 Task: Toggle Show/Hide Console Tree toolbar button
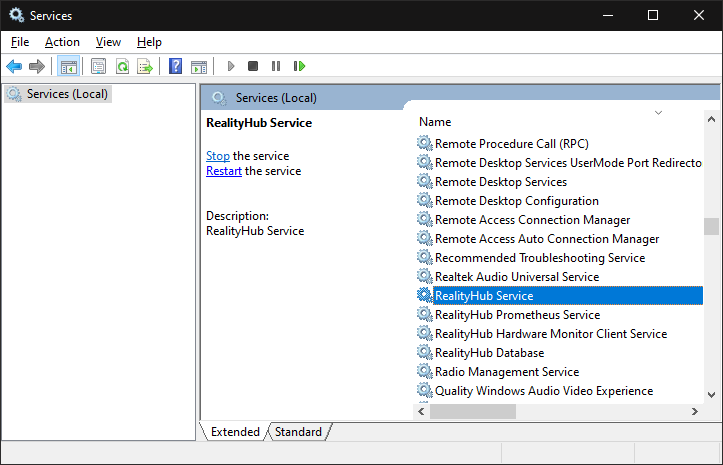point(68,67)
